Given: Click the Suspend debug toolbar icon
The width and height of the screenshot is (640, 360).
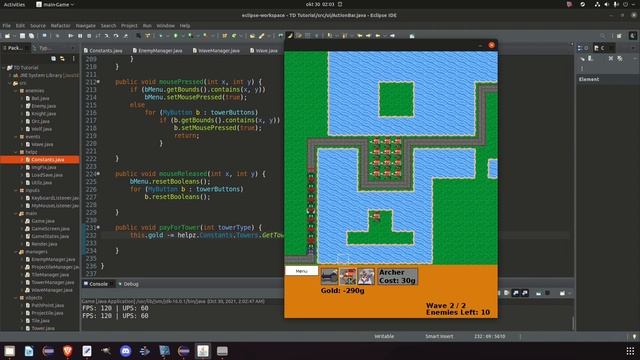Looking at the screenshot, I should pos(80,36).
